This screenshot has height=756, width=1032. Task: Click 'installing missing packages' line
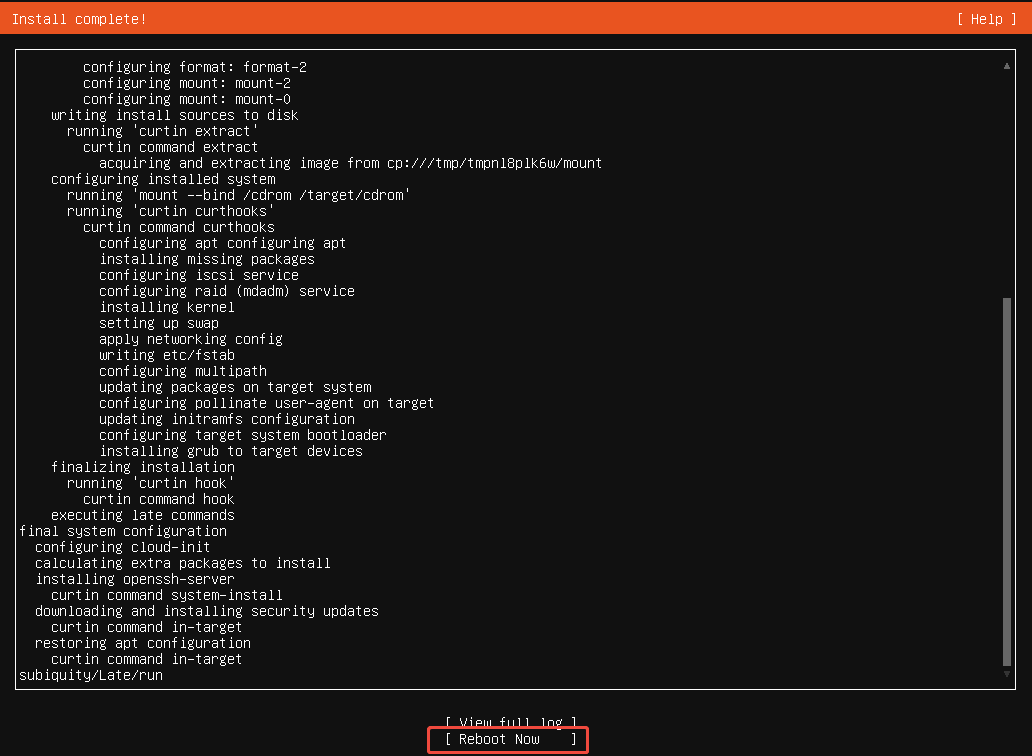coord(207,259)
